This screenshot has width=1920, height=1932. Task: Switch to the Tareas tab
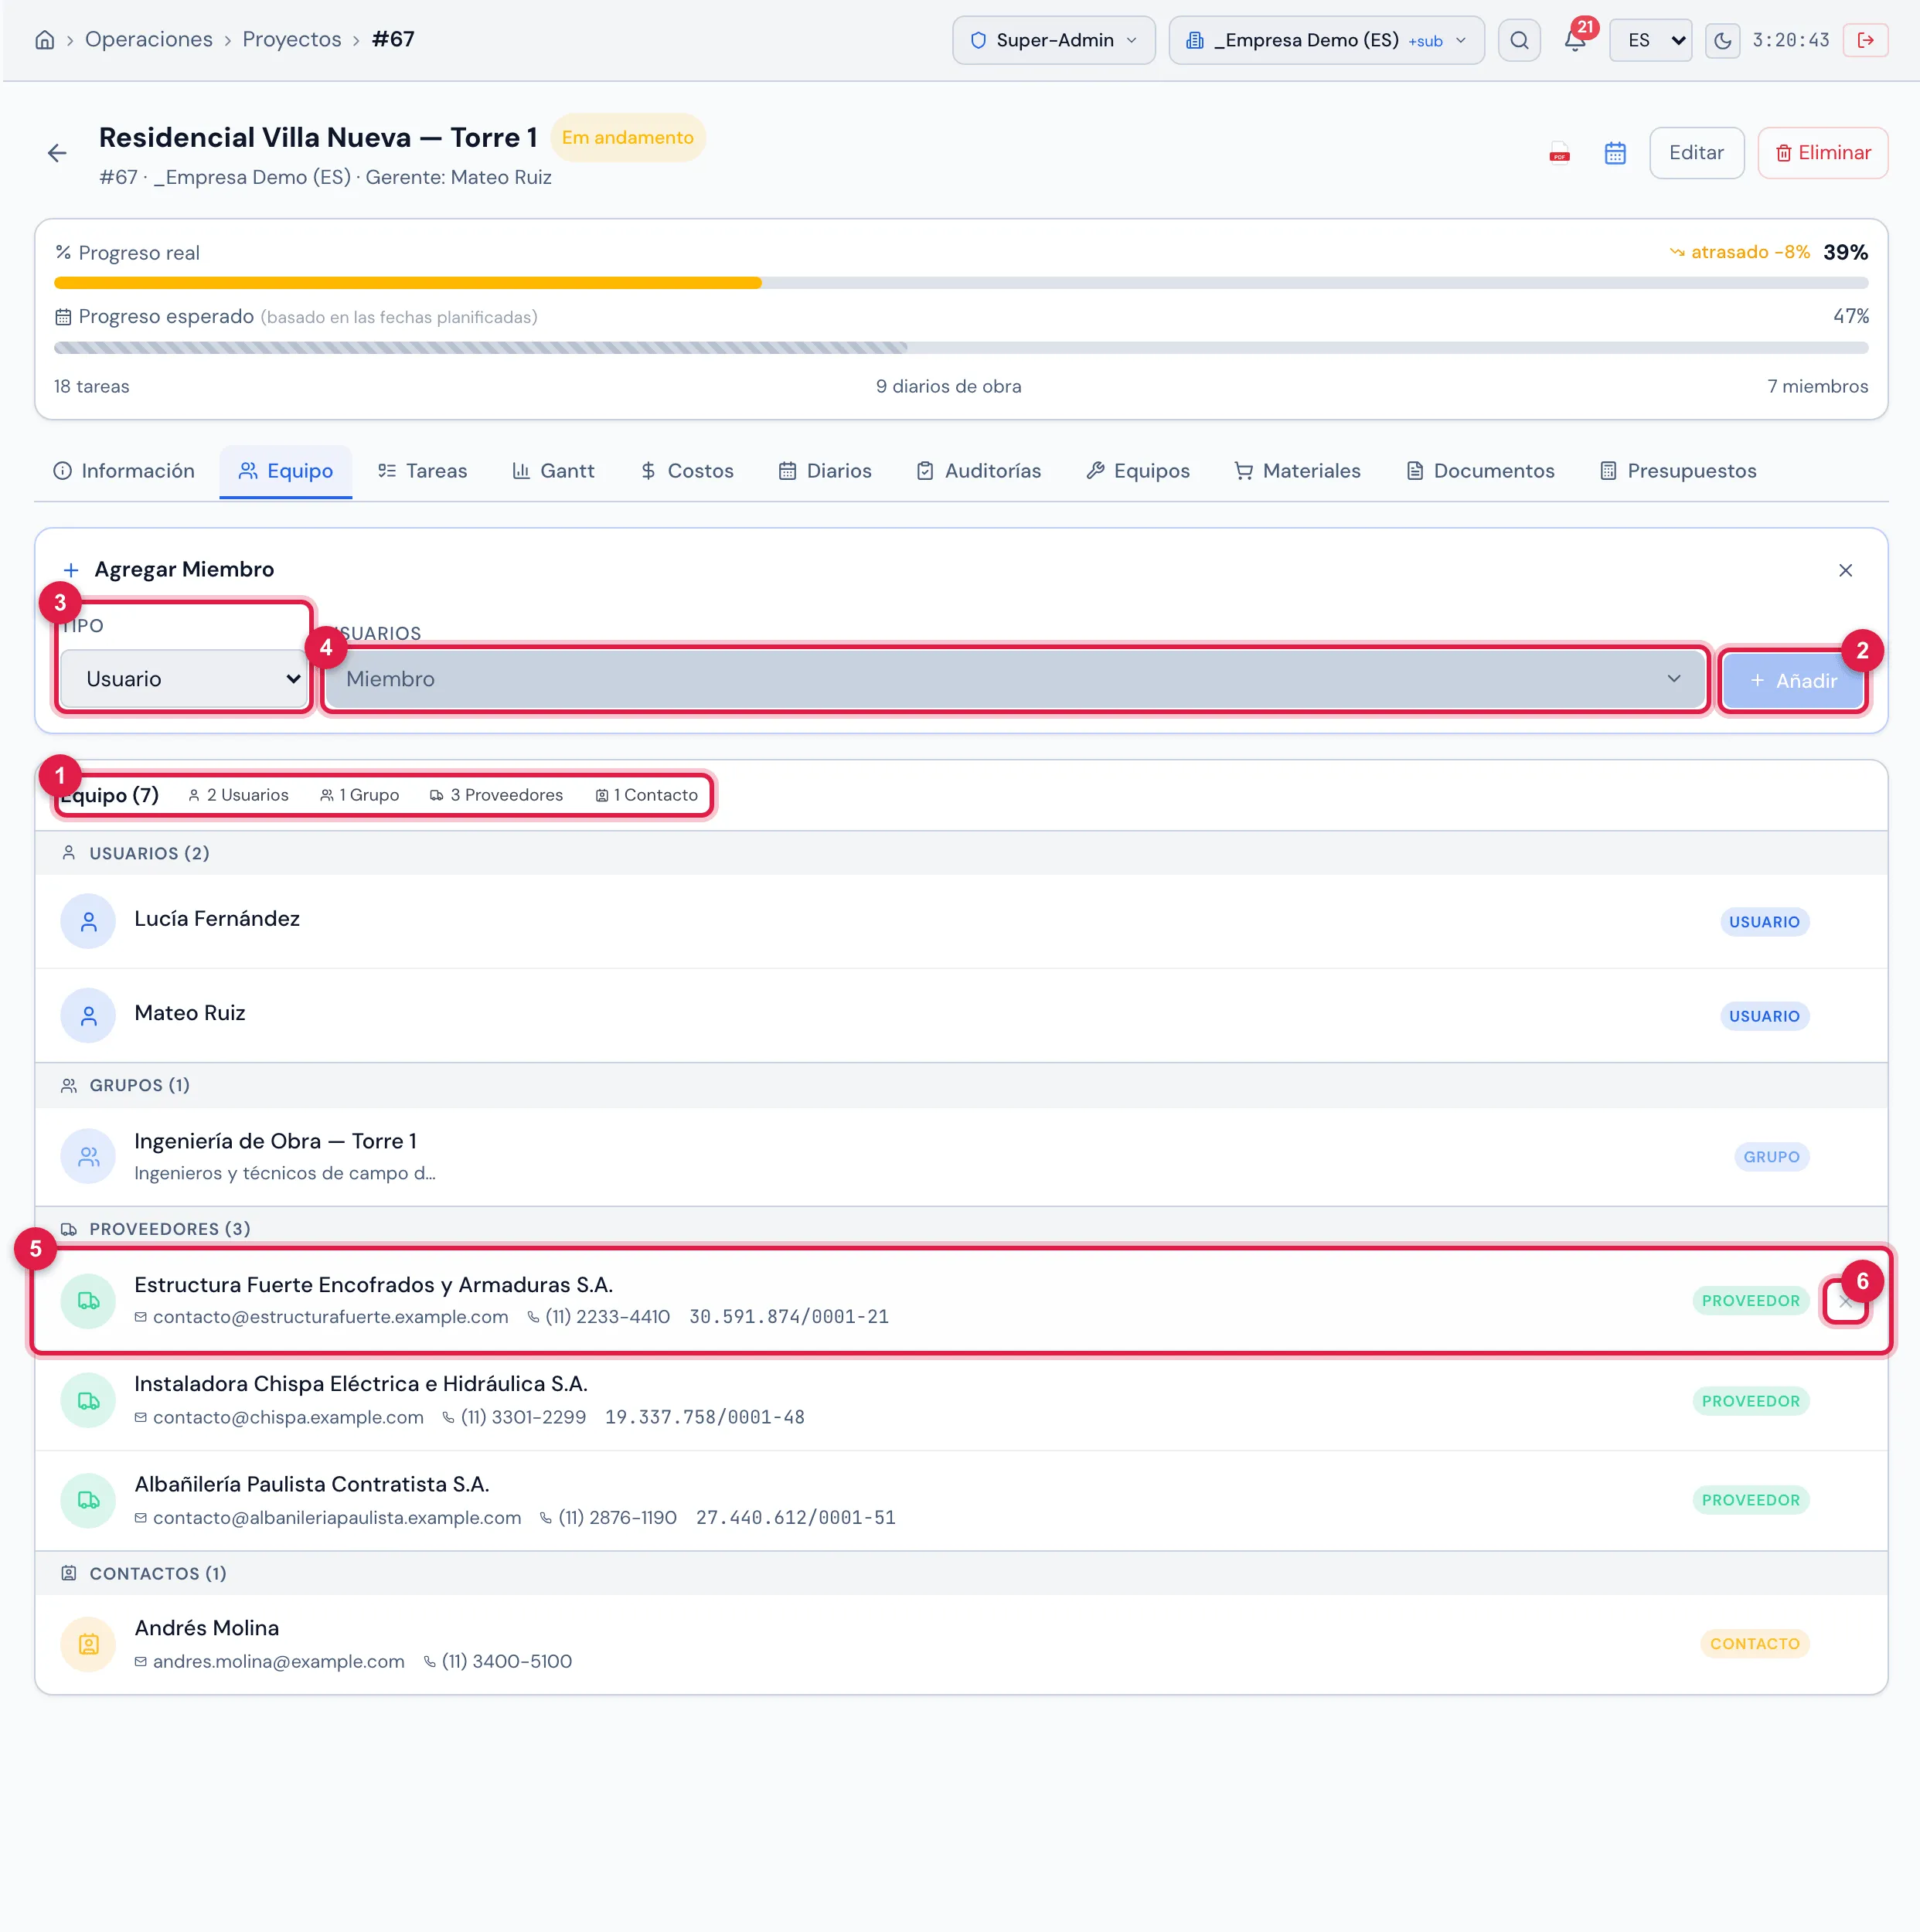(x=422, y=471)
